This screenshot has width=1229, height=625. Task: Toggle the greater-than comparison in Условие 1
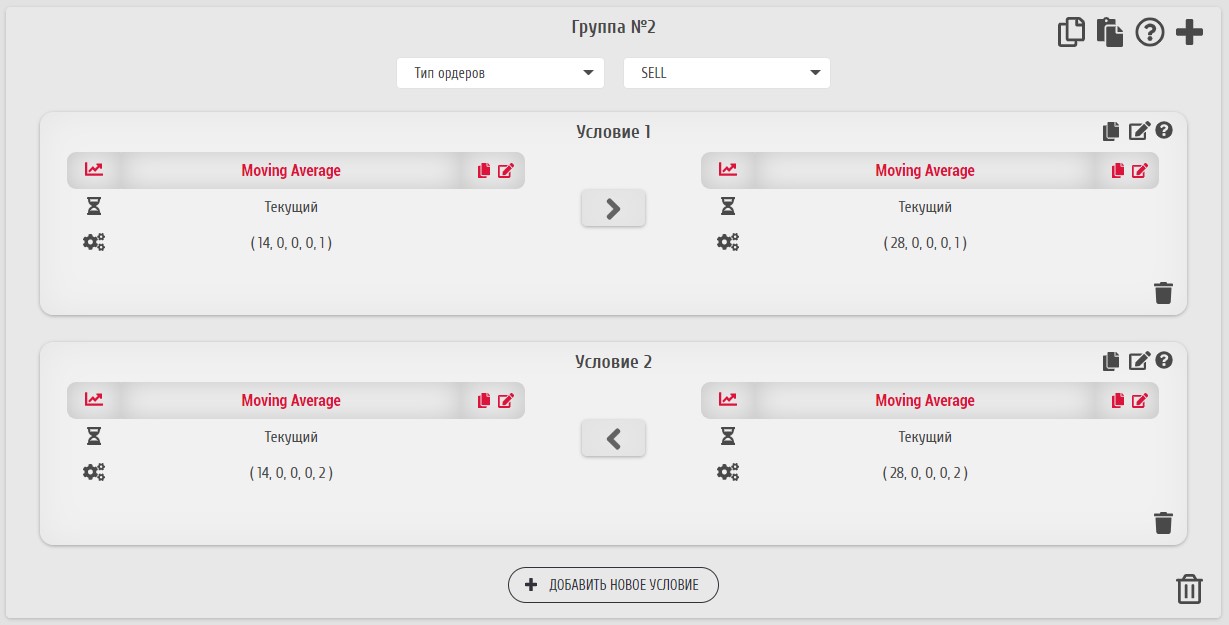tap(613, 208)
